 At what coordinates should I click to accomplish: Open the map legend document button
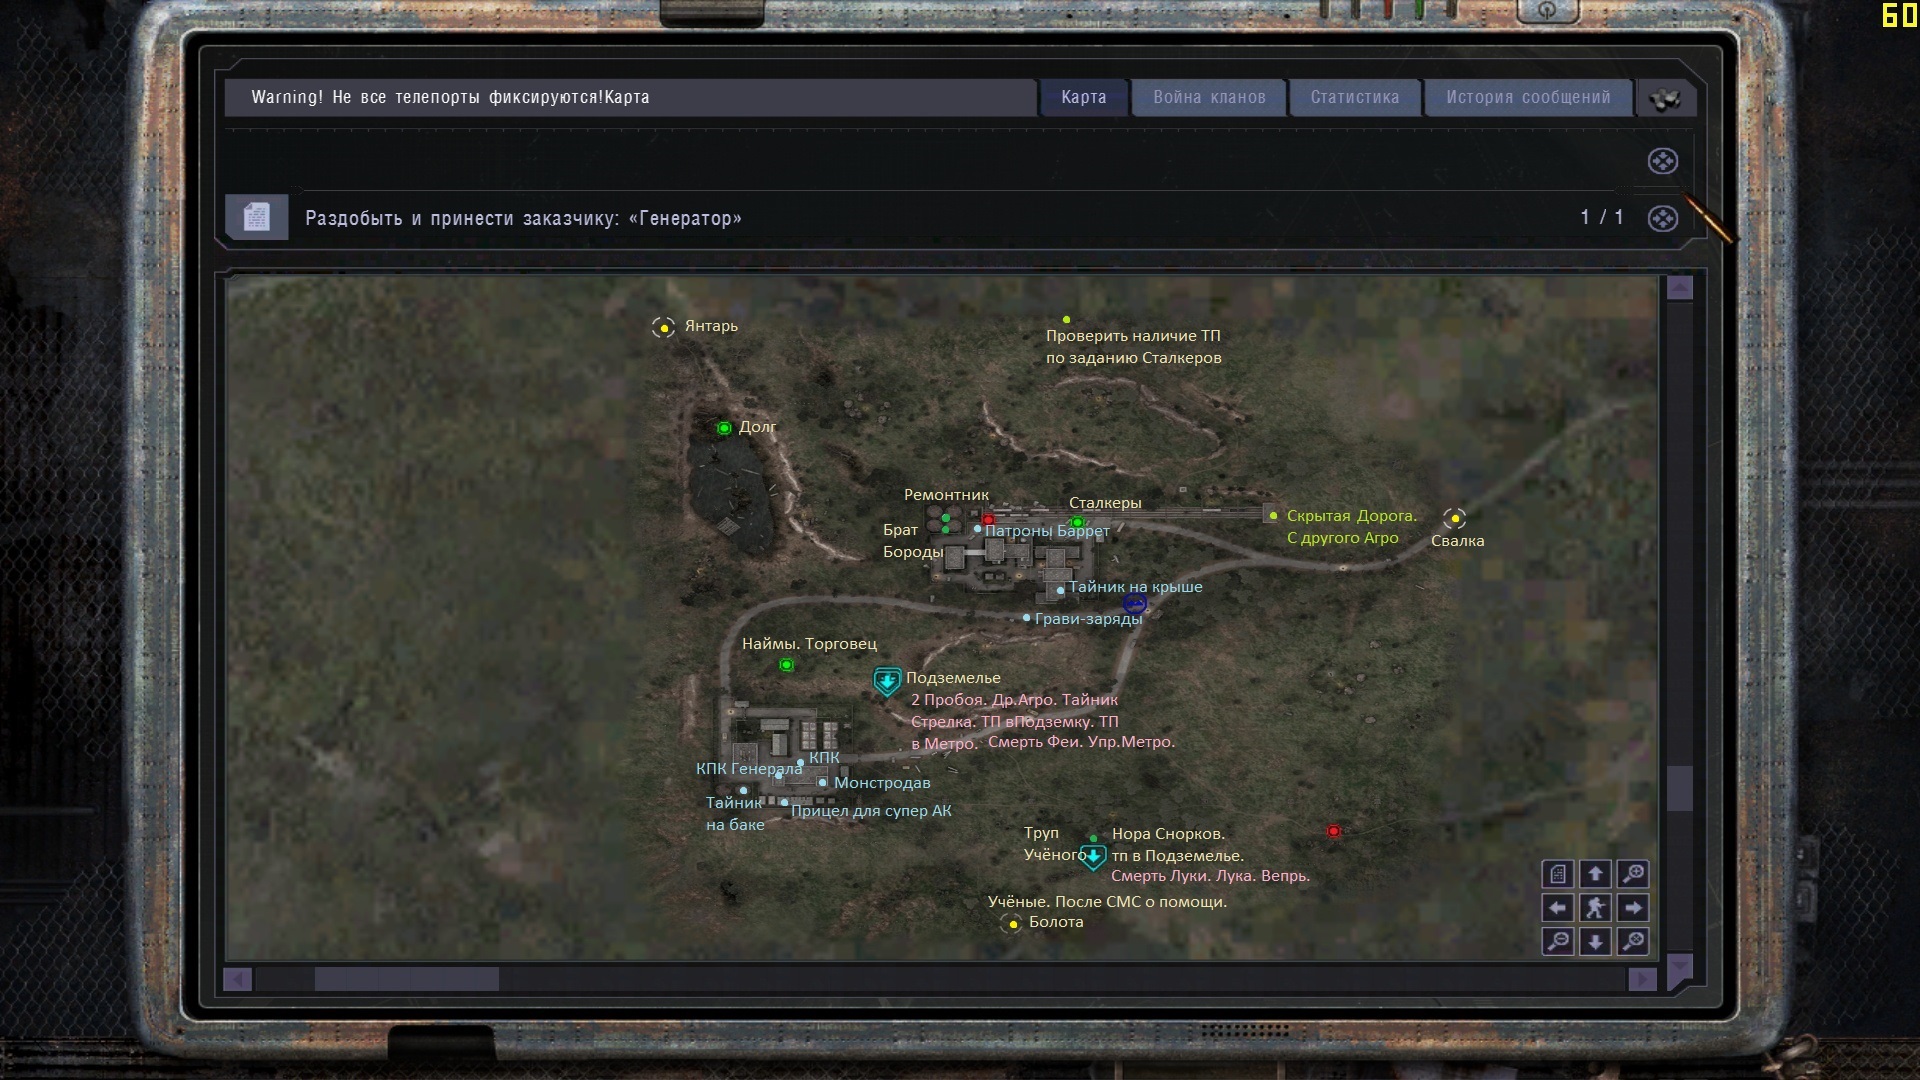[1558, 874]
